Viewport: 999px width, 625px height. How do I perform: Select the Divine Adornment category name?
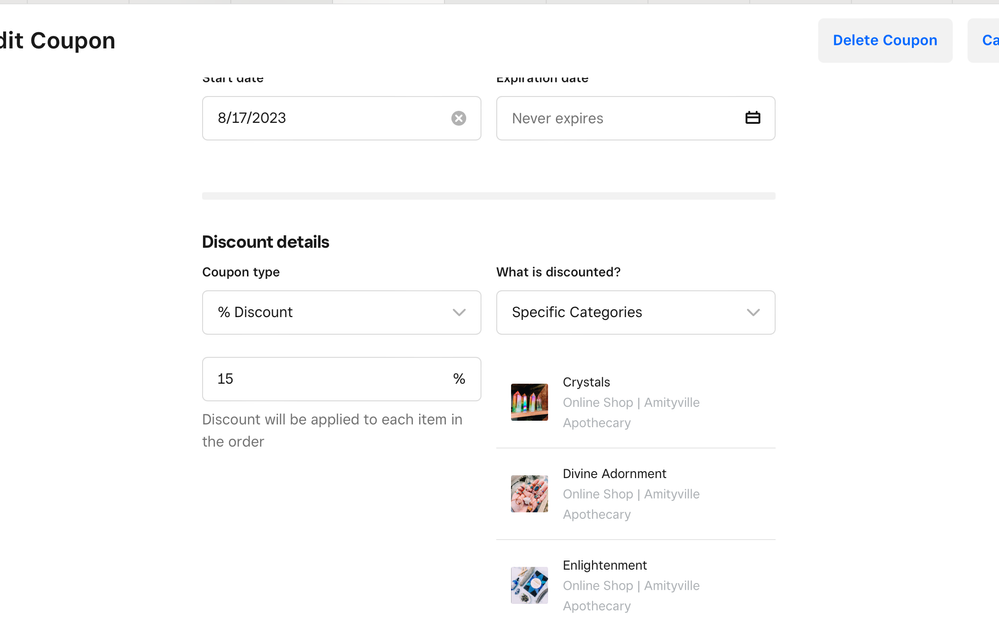point(614,474)
